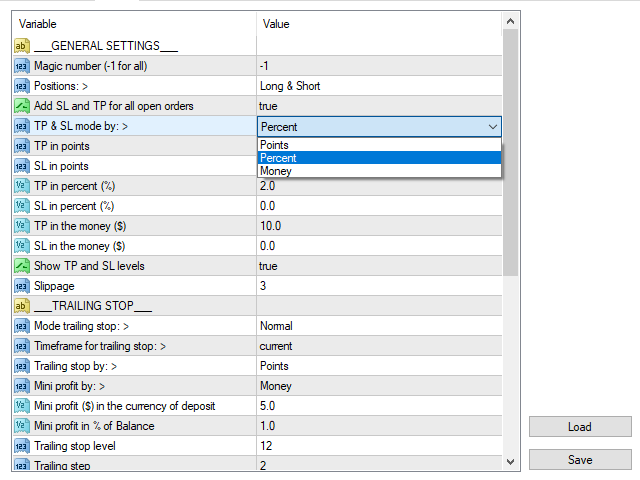Edit Mini profit ($) value 5.0
Screen dimensions: 640x480
click(x=379, y=406)
